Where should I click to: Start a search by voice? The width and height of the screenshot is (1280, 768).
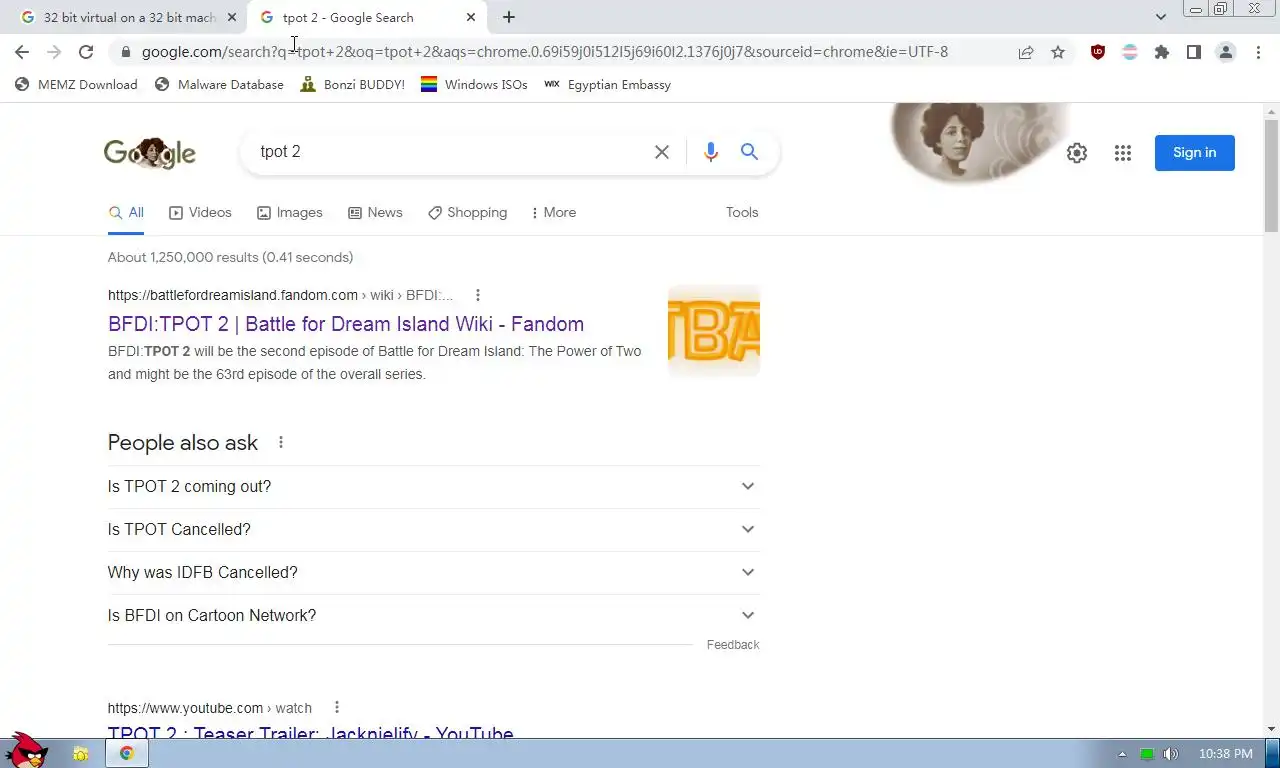coord(711,152)
